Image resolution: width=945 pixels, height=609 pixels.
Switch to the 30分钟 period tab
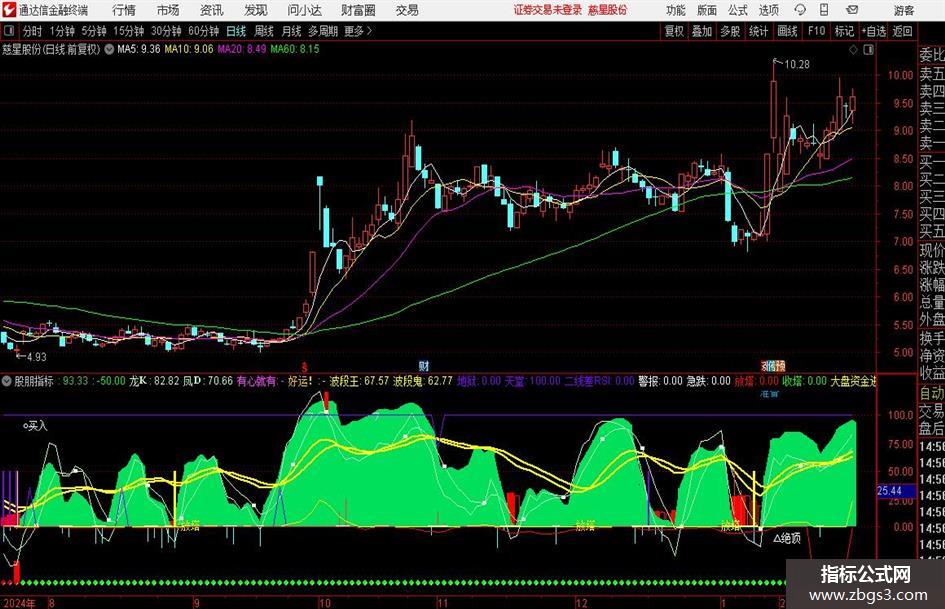pos(166,31)
